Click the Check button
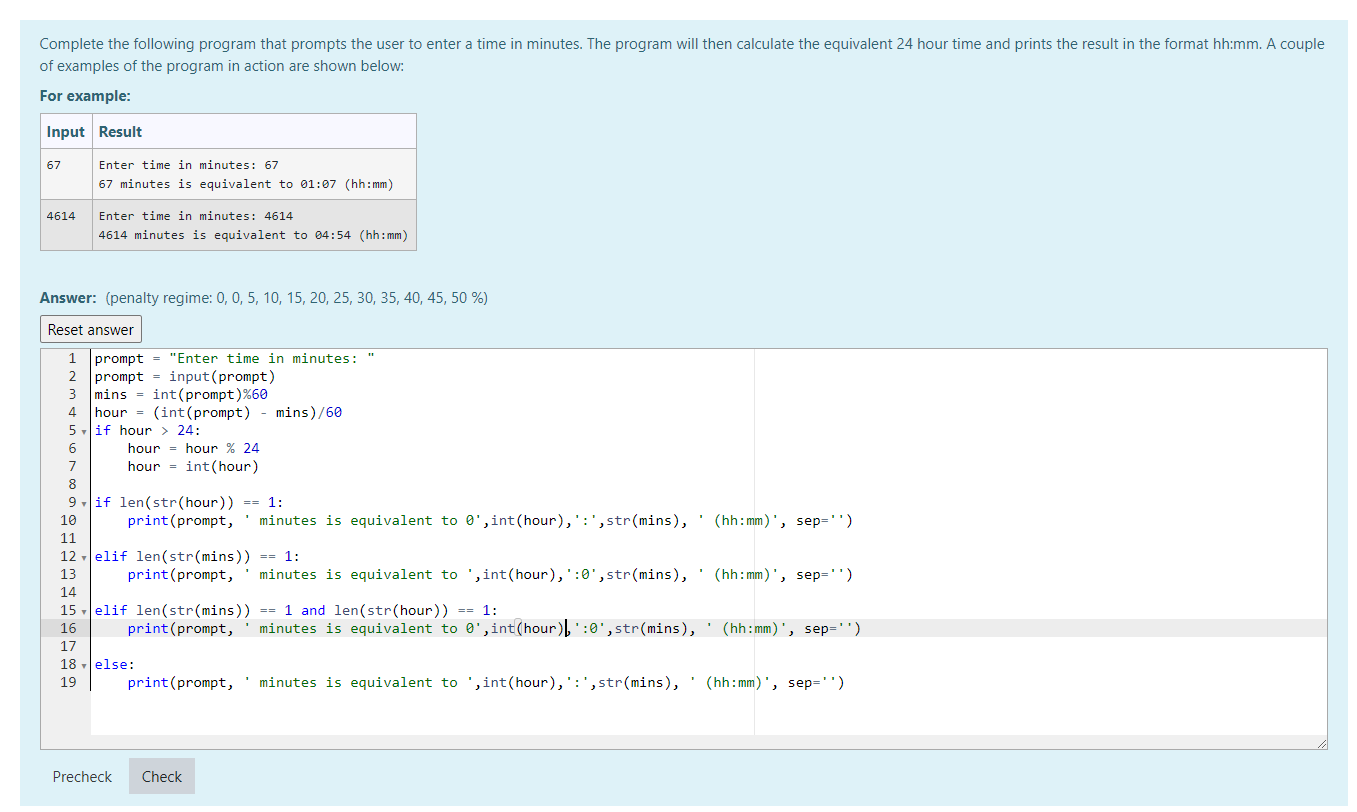1357x812 pixels. click(x=162, y=777)
